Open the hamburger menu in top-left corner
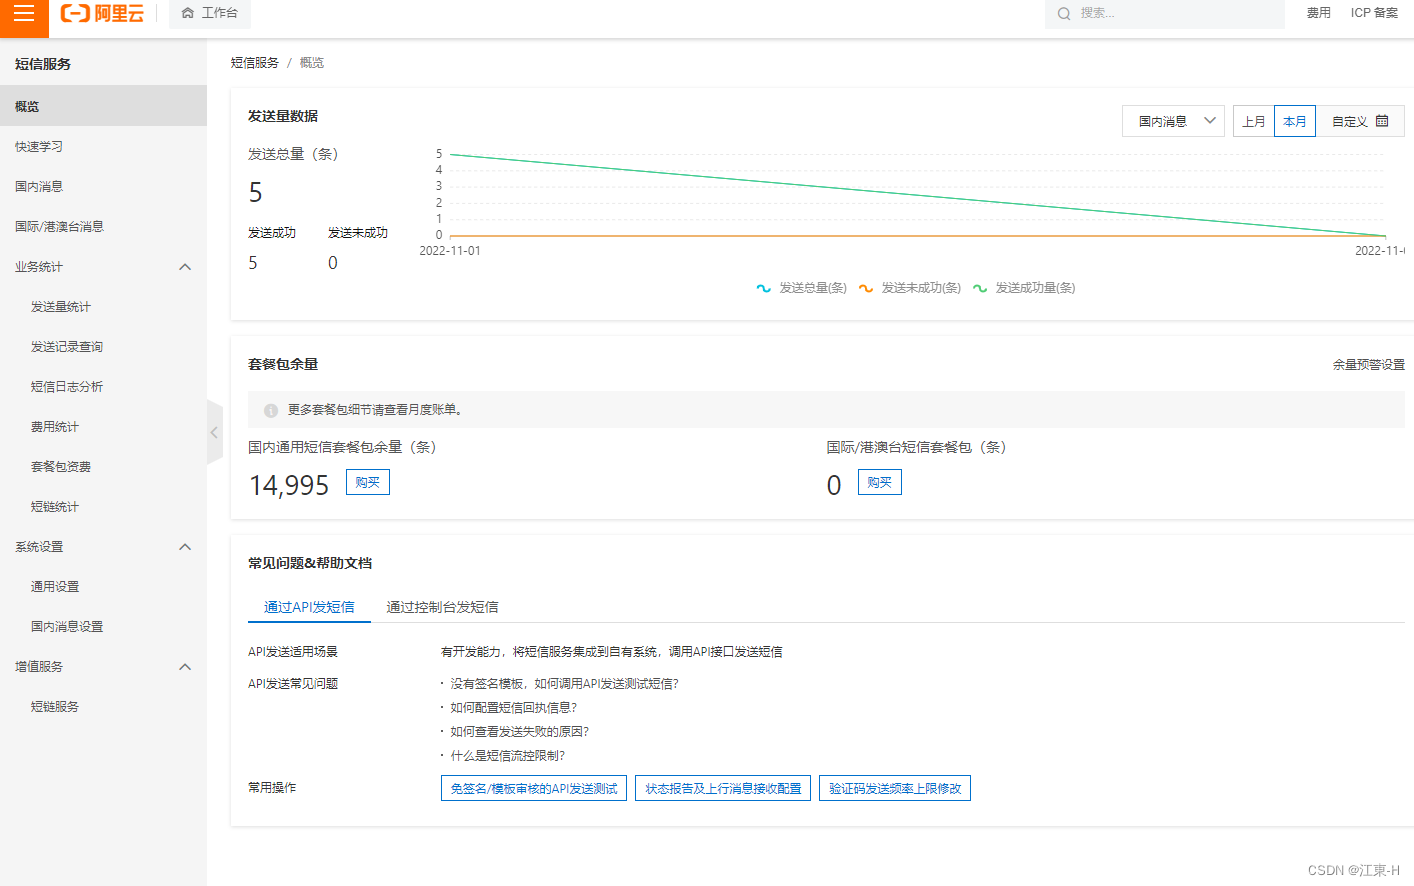This screenshot has width=1414, height=886. tap(24, 14)
